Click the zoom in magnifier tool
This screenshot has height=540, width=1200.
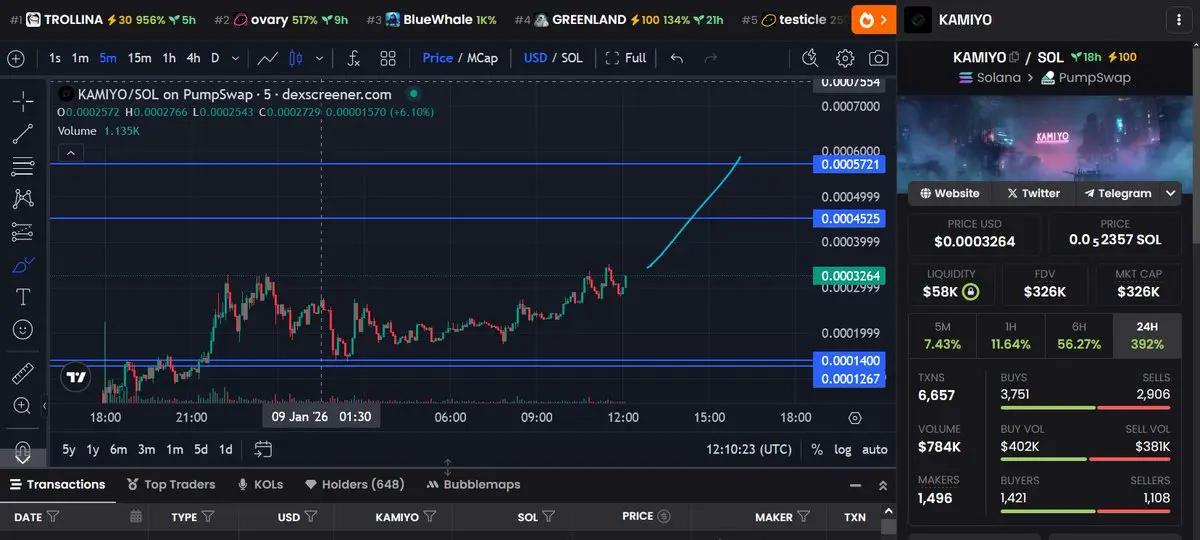(22, 406)
